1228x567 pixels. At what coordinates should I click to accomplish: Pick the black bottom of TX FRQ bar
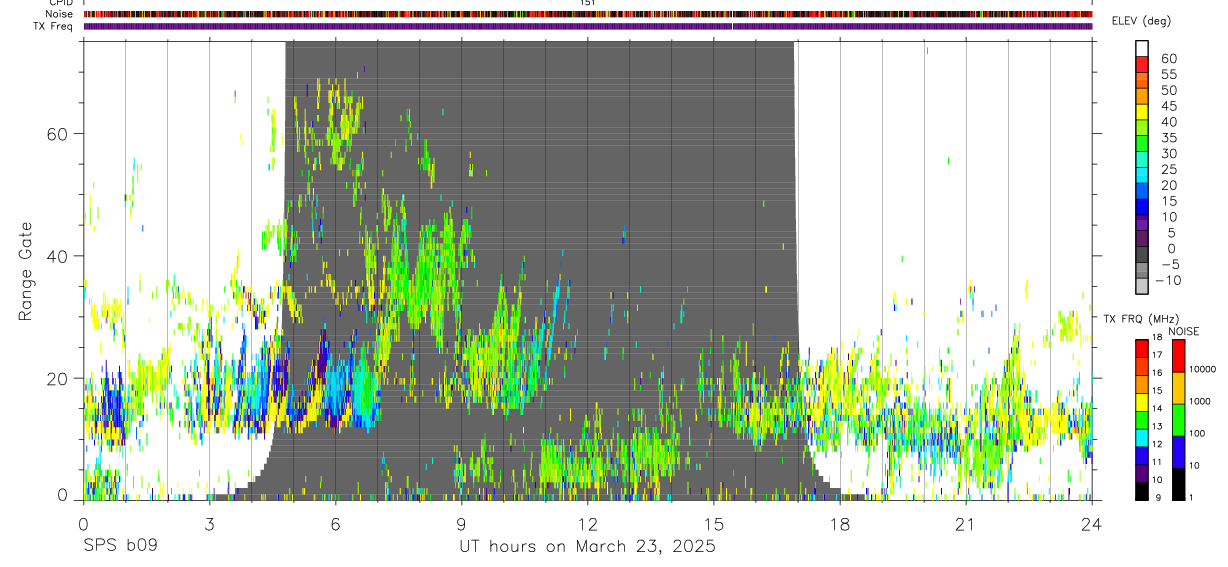1142,489
